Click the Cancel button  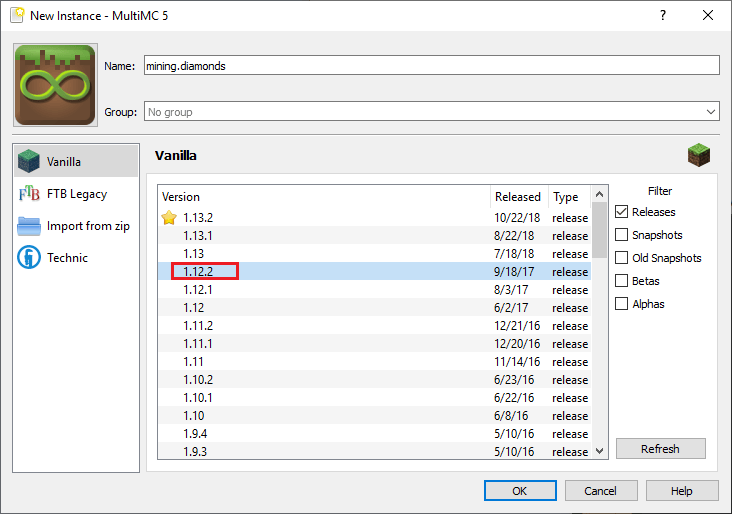pos(601,491)
